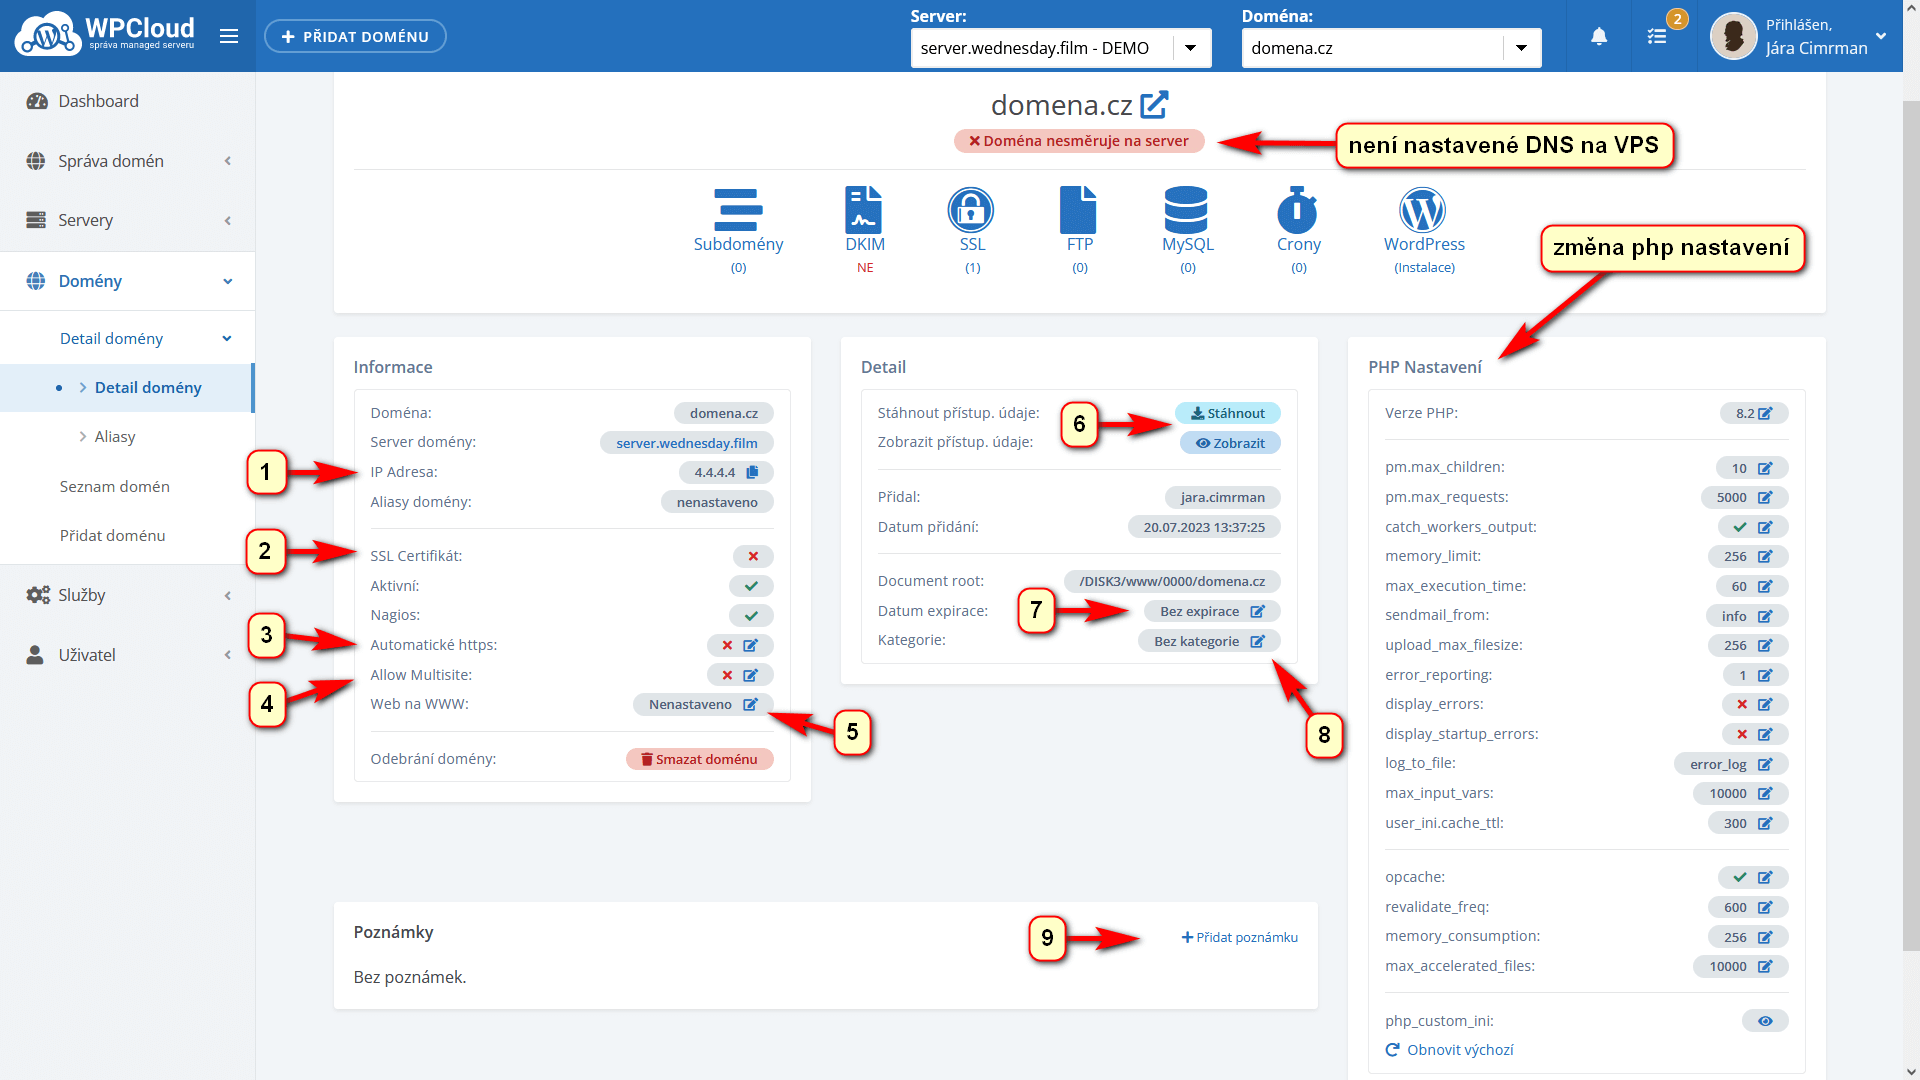Click the Smazat doménu button
1920x1080 pixels.
(x=700, y=760)
